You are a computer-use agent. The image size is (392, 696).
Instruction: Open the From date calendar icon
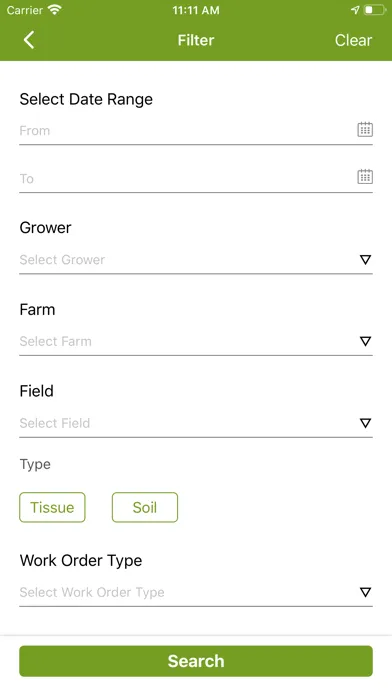(x=365, y=130)
